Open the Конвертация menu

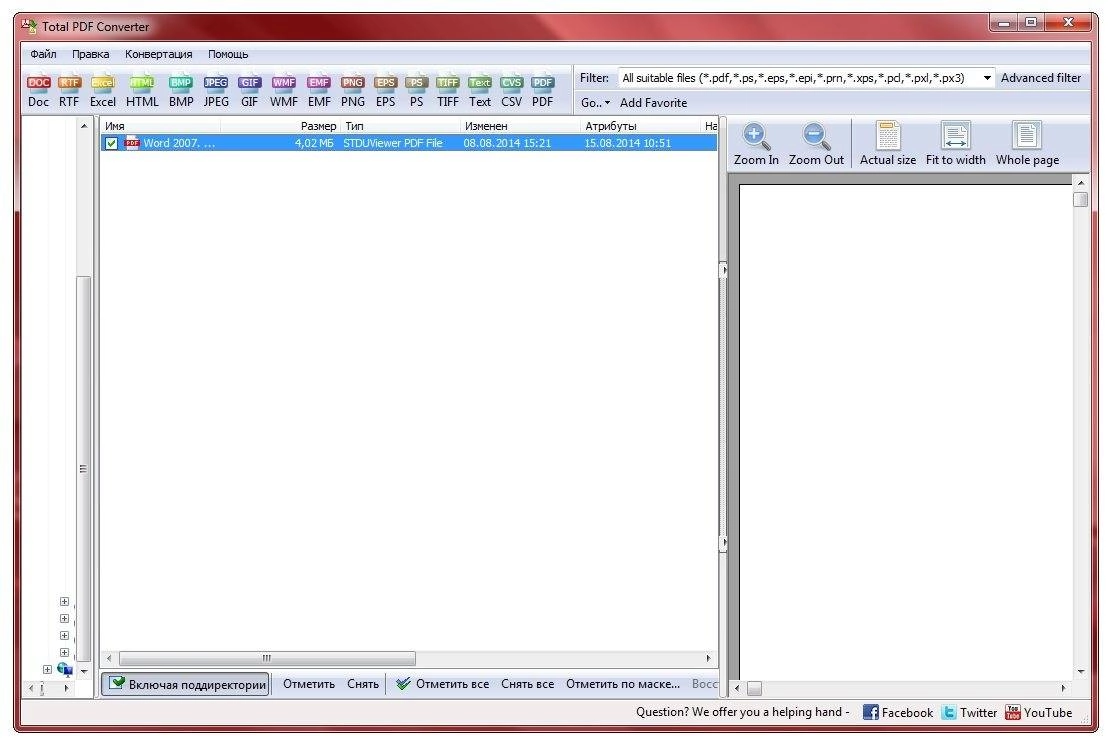click(x=159, y=54)
